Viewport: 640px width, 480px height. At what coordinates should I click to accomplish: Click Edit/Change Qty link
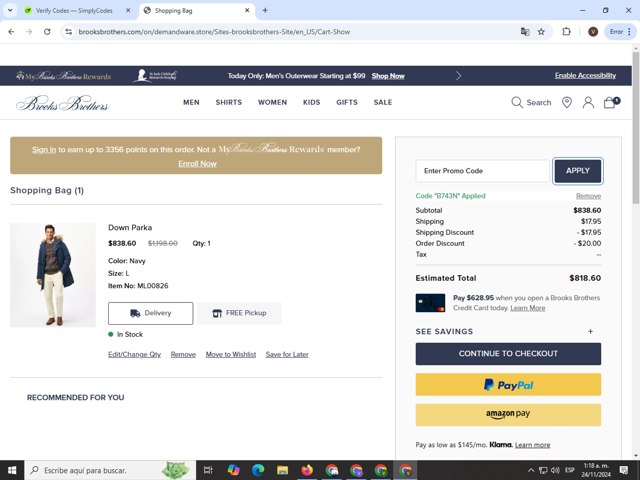134,354
